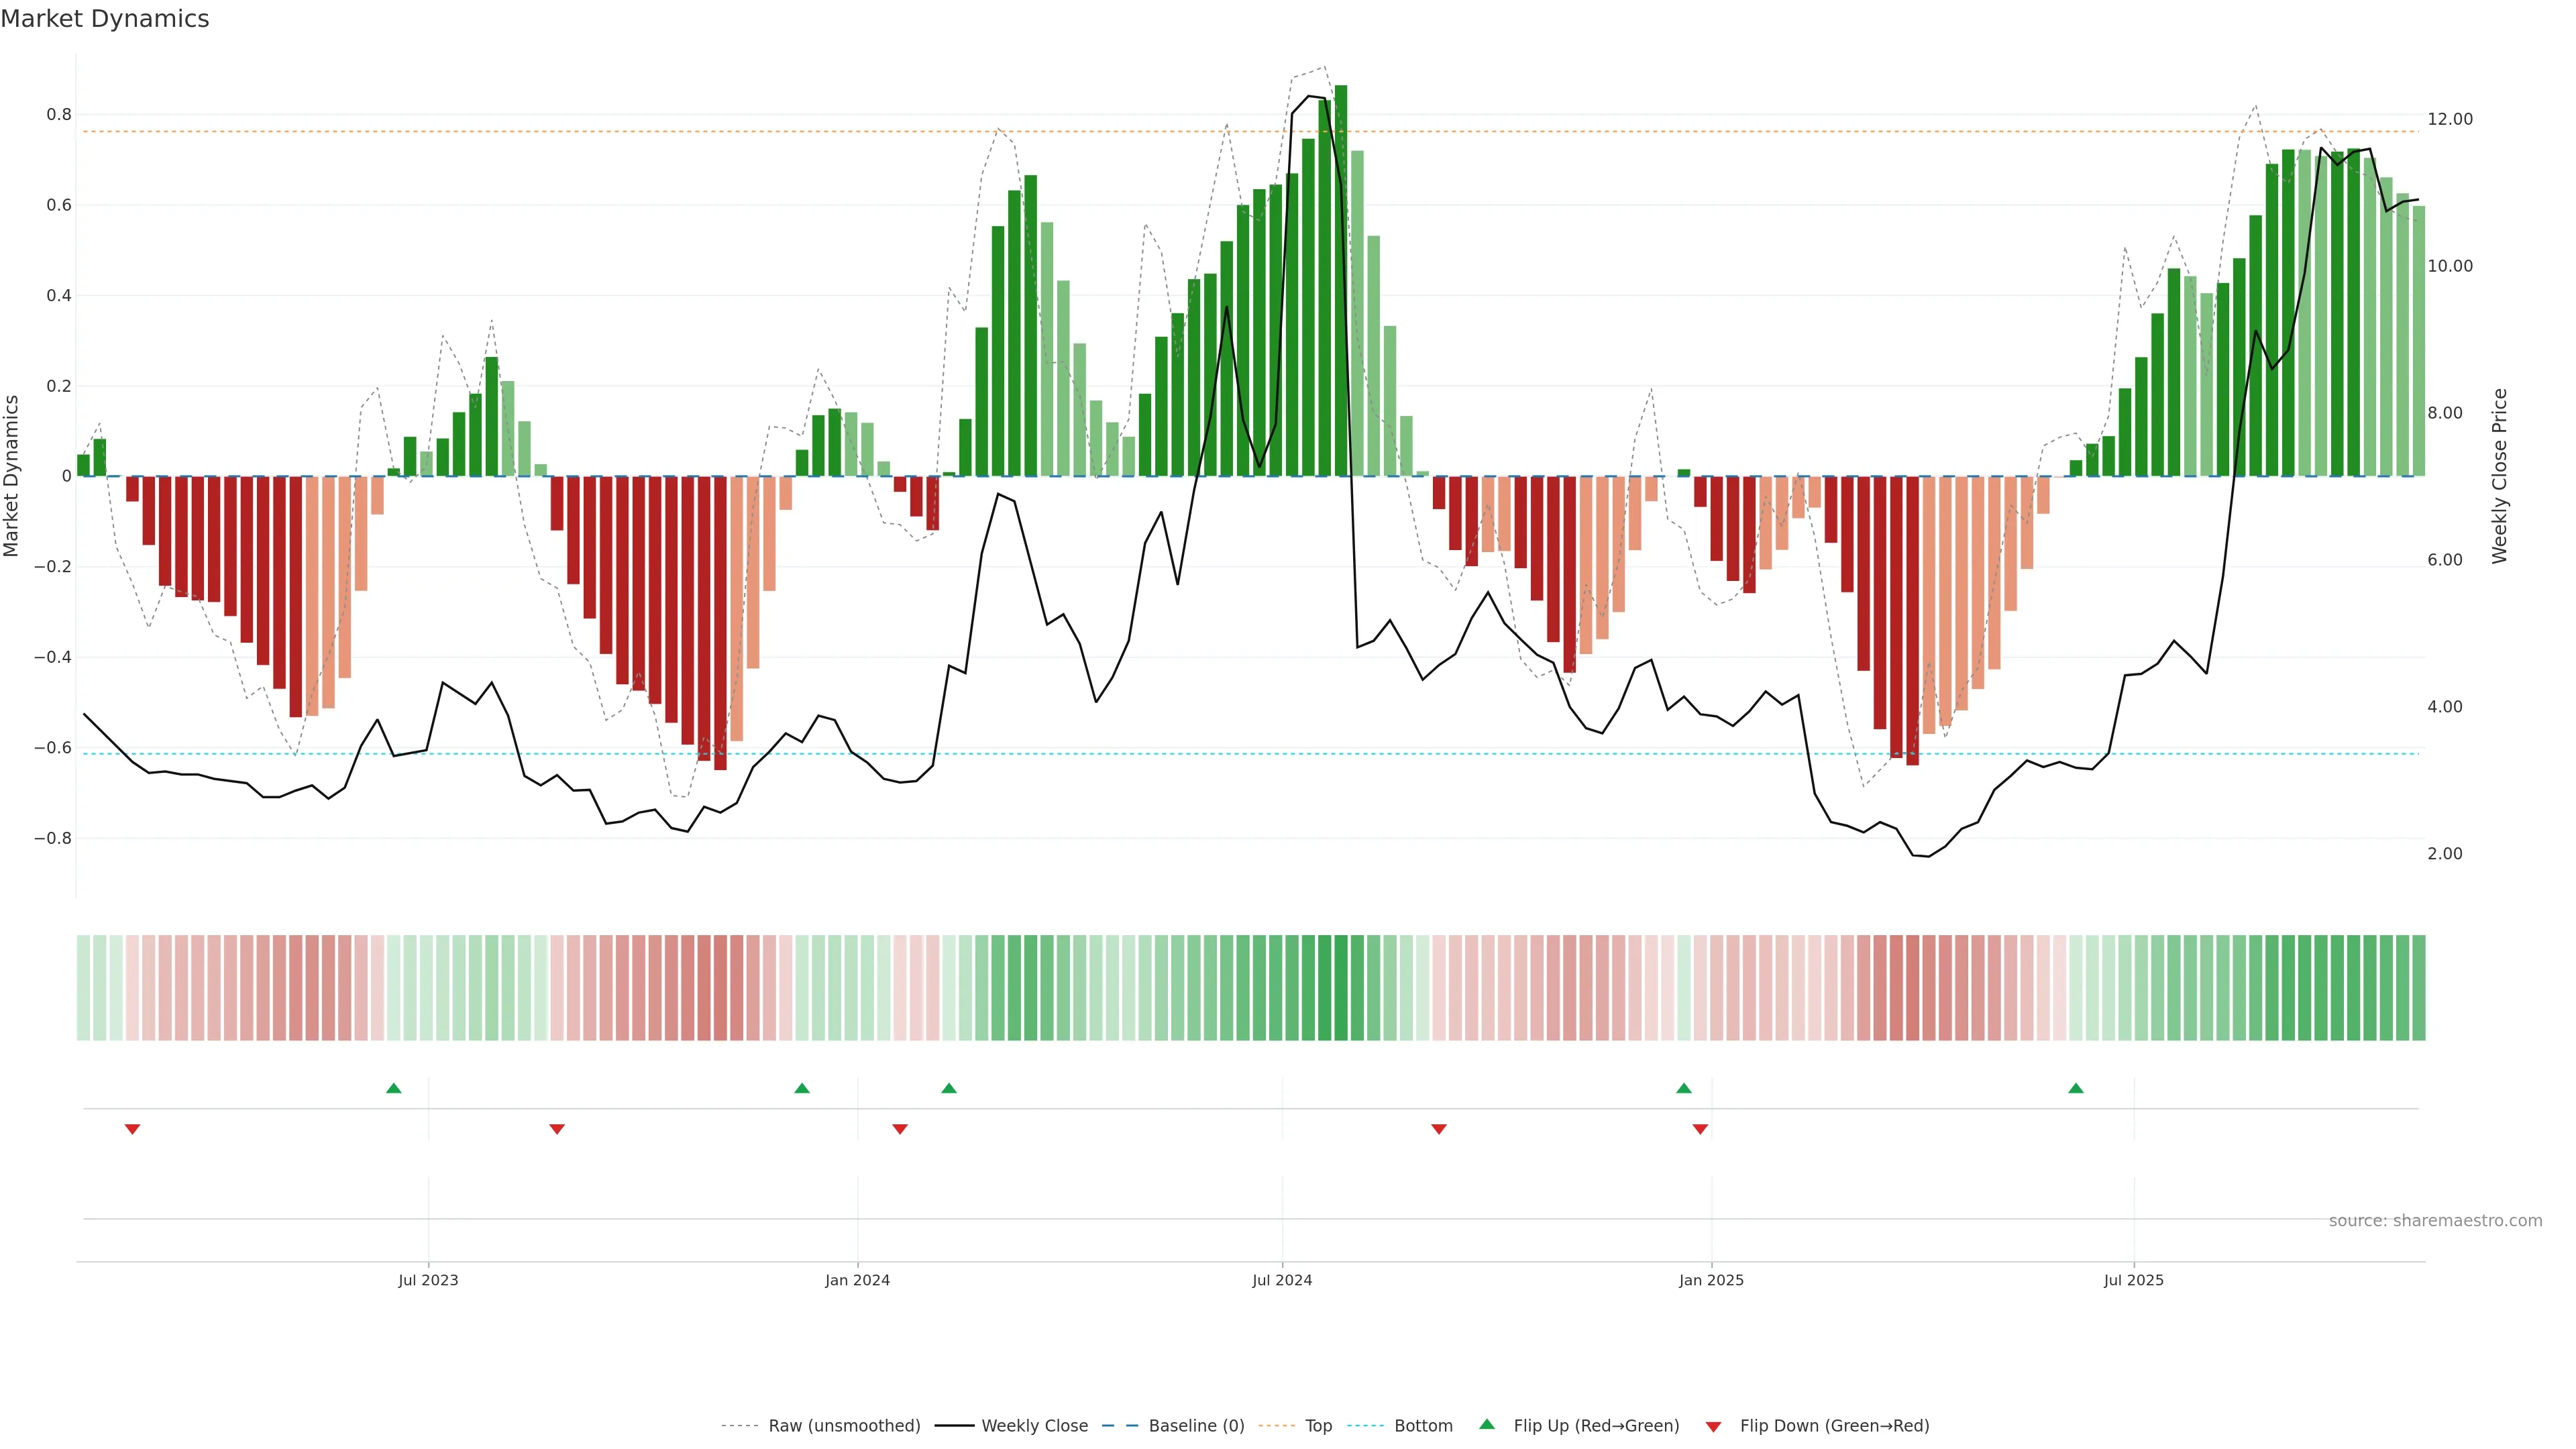
Task: Click the green triangle icon in the legend
Action: [1487, 1424]
